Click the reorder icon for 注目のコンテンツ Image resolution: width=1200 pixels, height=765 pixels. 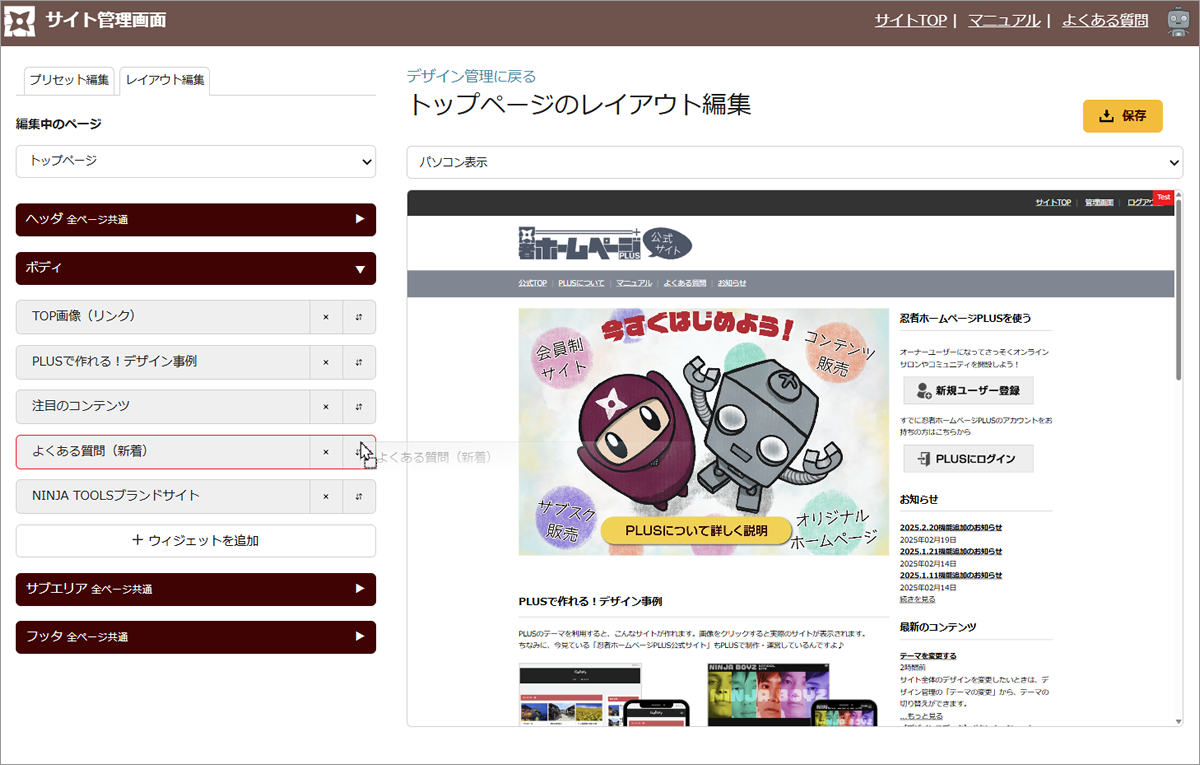(359, 407)
